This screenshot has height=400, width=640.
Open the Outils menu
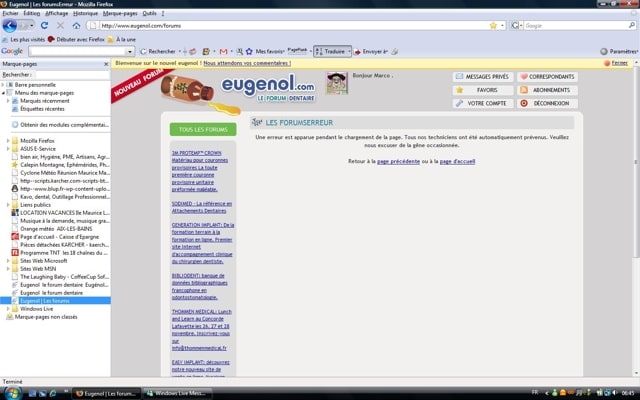click(x=149, y=13)
